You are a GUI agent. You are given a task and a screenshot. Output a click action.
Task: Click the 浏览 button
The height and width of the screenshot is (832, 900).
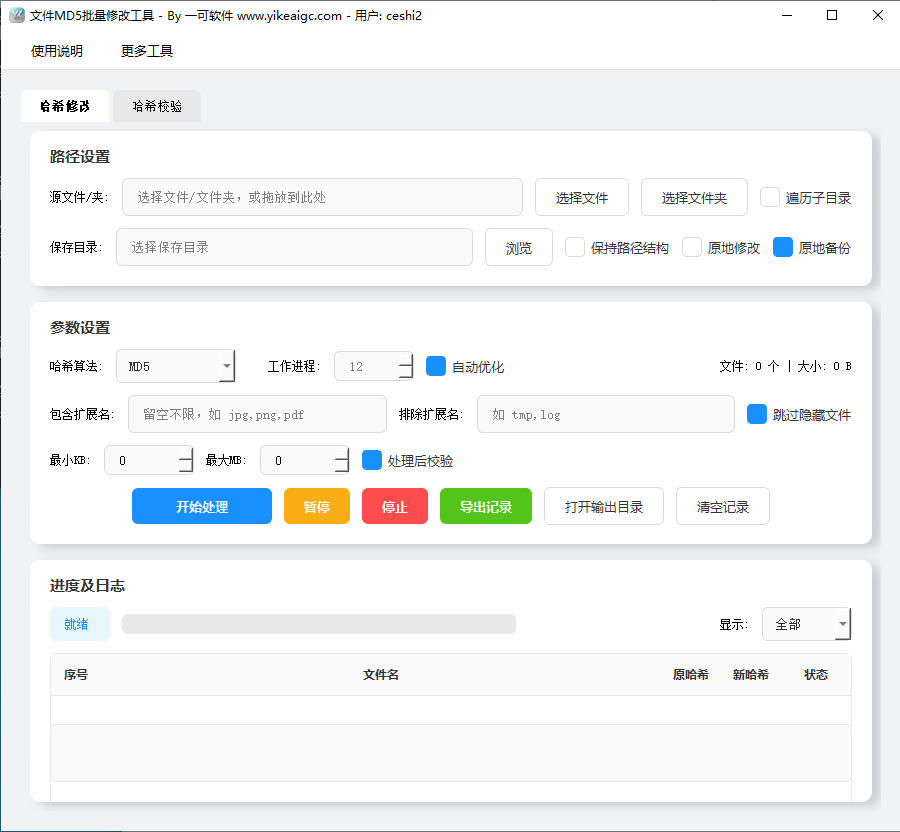coord(519,247)
